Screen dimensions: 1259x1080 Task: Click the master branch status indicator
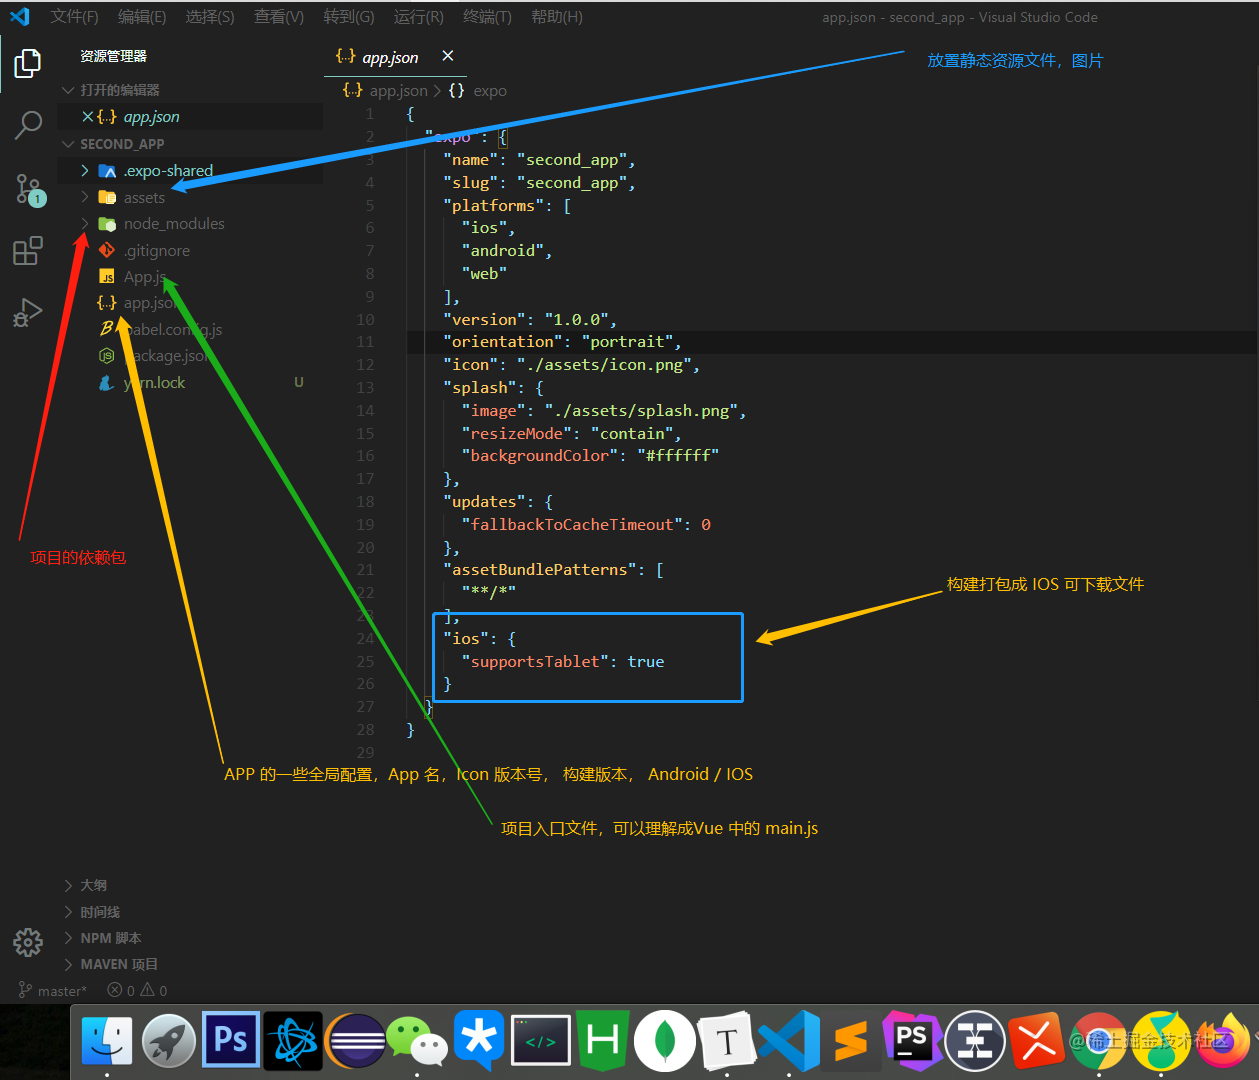coord(53,991)
